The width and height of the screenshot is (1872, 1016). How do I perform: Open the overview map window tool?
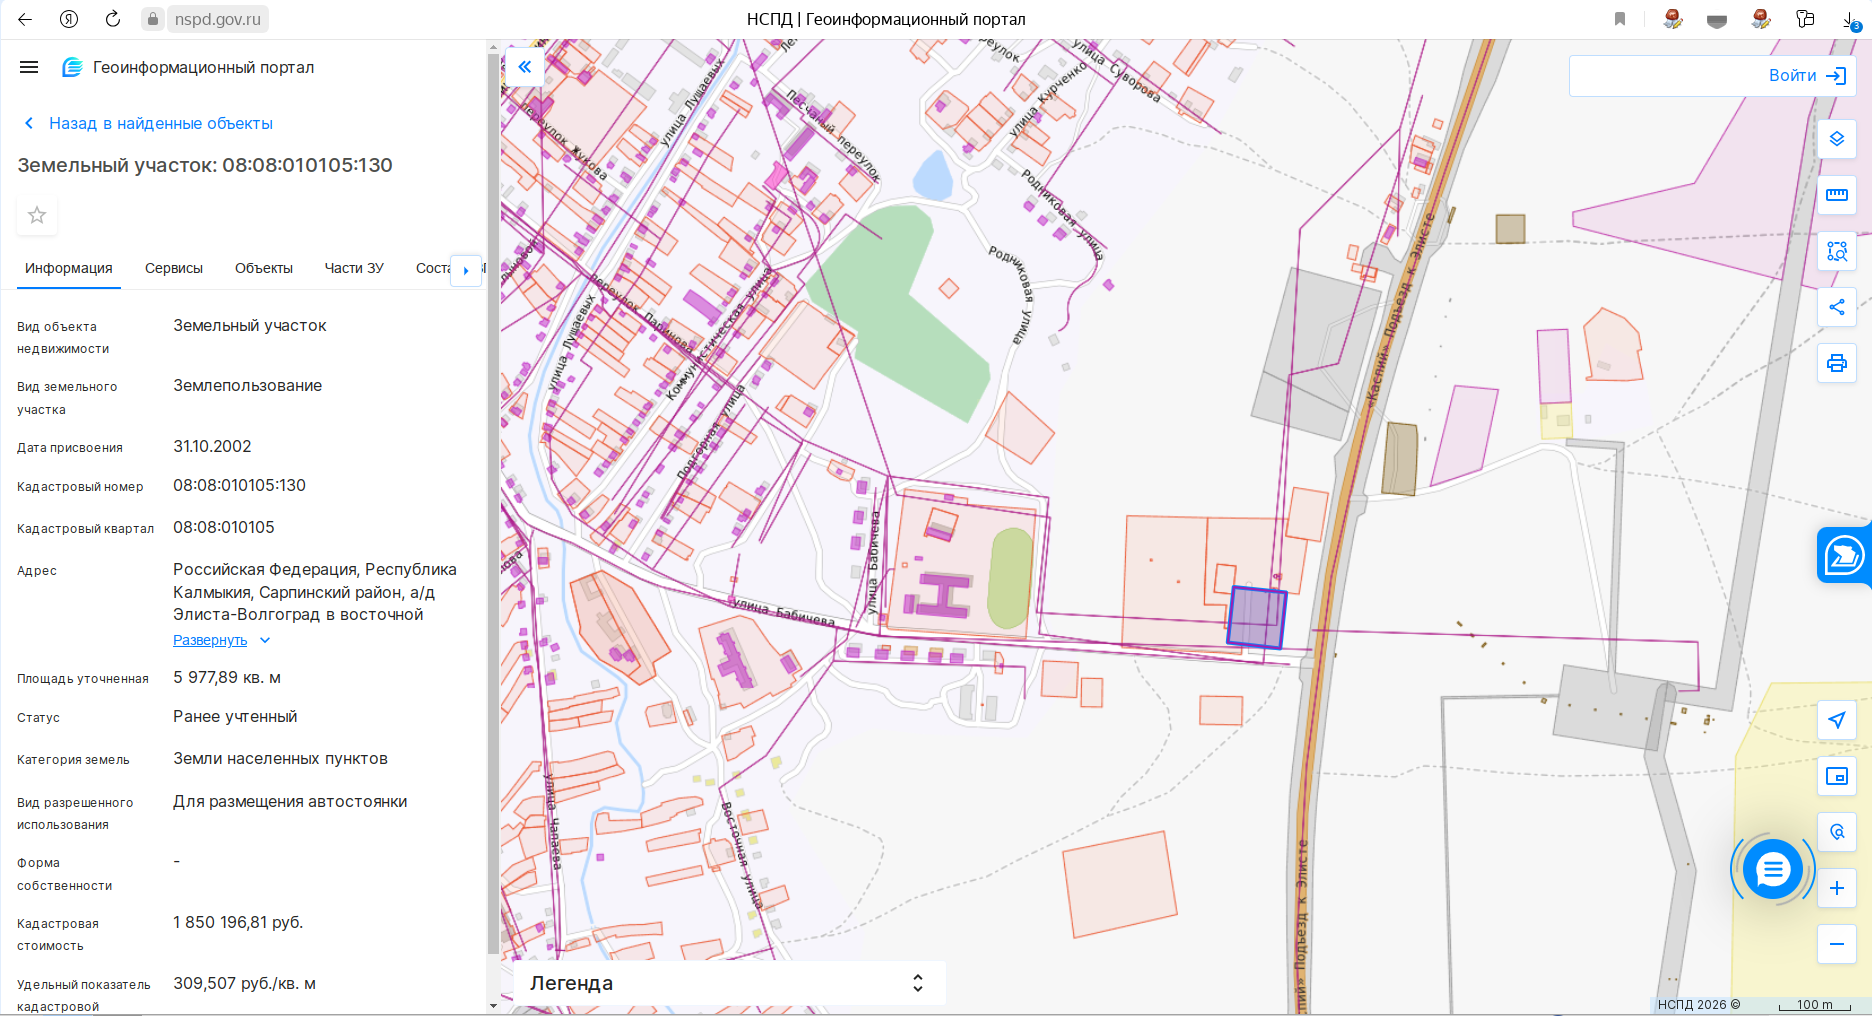[1837, 776]
